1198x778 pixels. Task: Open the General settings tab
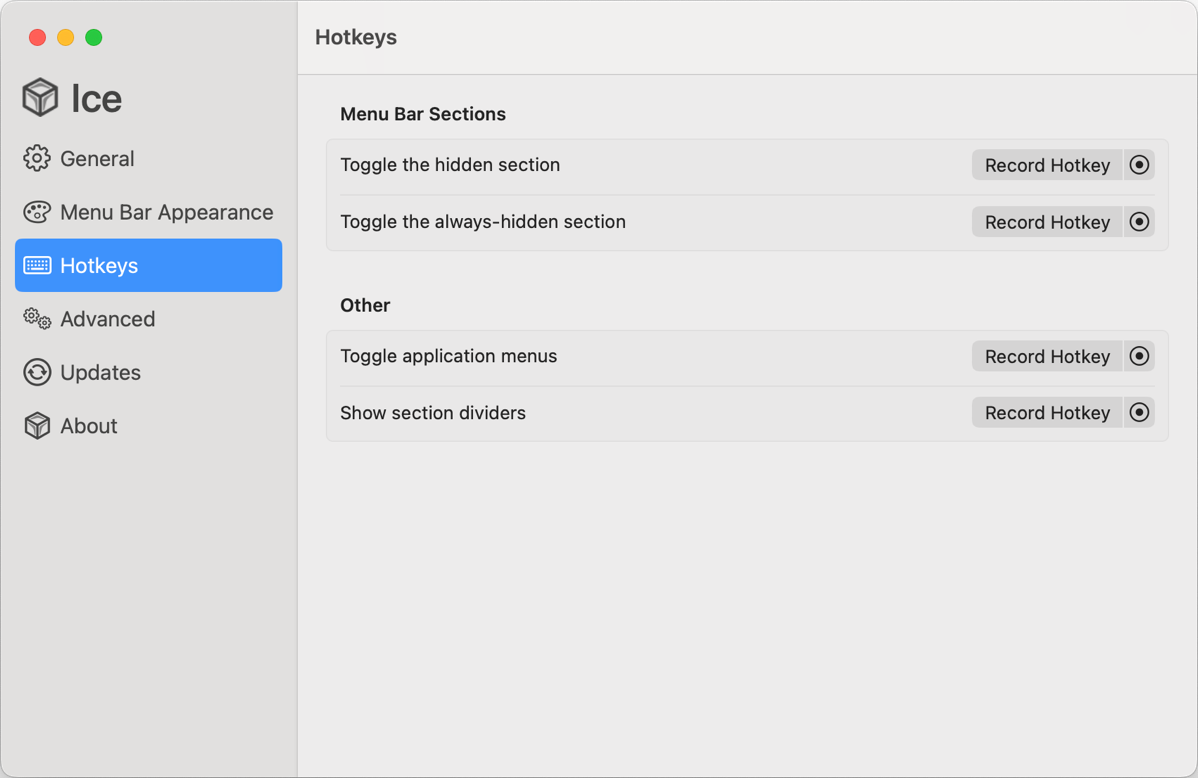pos(97,158)
